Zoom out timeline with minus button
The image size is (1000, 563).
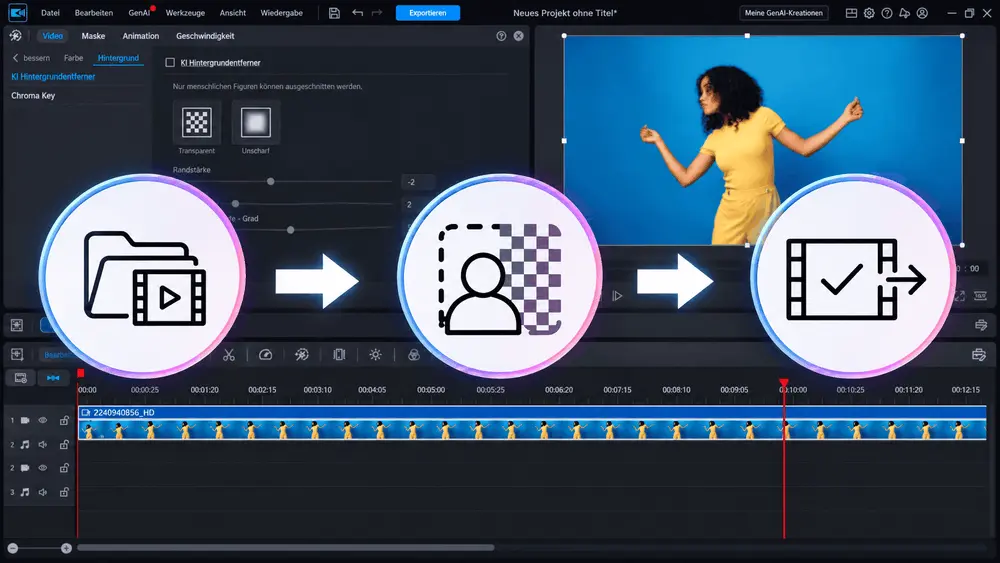(x=13, y=548)
